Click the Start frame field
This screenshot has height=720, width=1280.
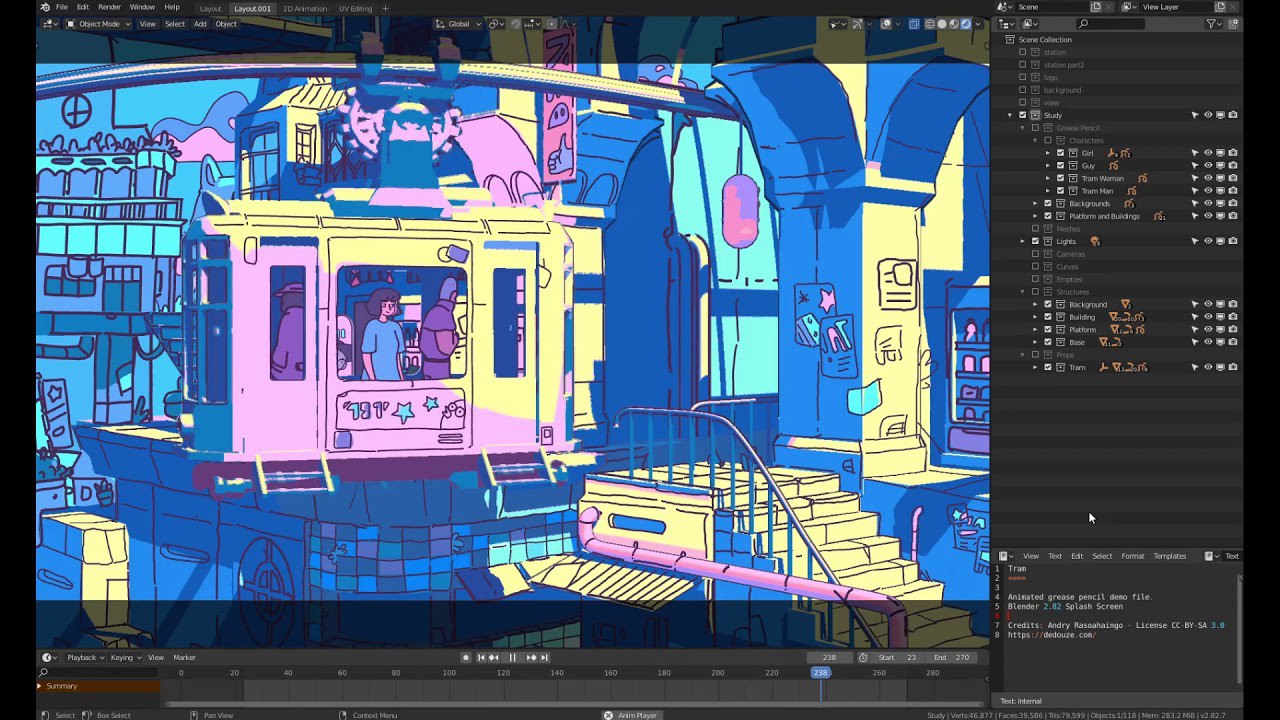898,657
